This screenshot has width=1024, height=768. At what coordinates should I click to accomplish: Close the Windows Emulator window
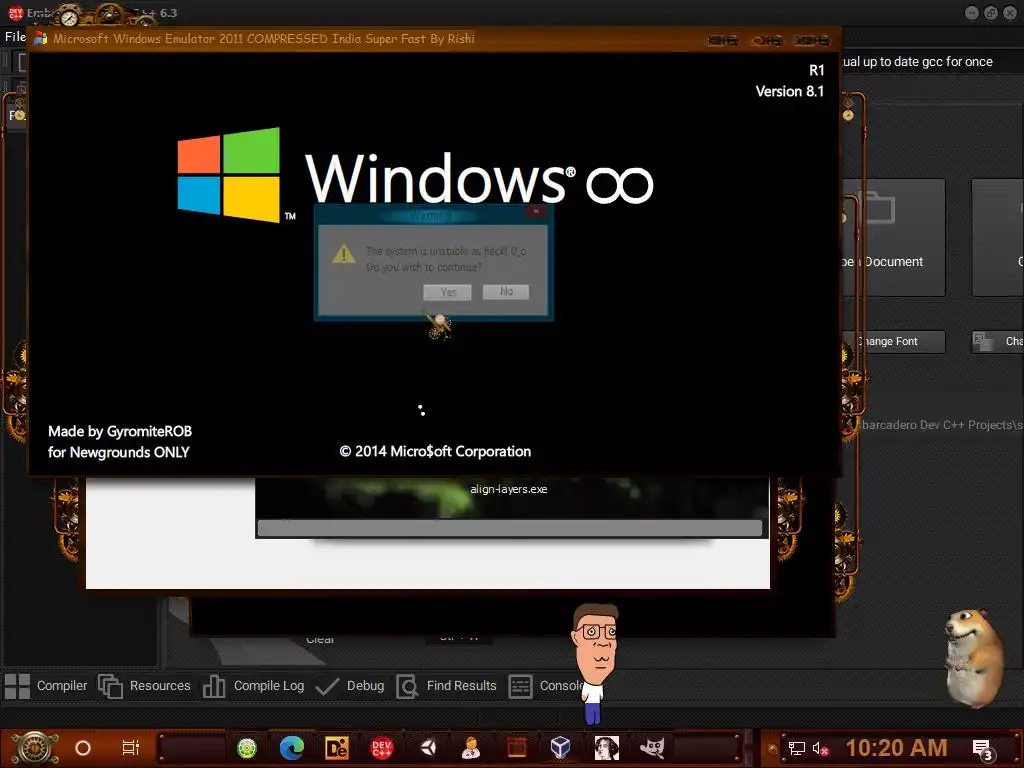click(x=812, y=40)
